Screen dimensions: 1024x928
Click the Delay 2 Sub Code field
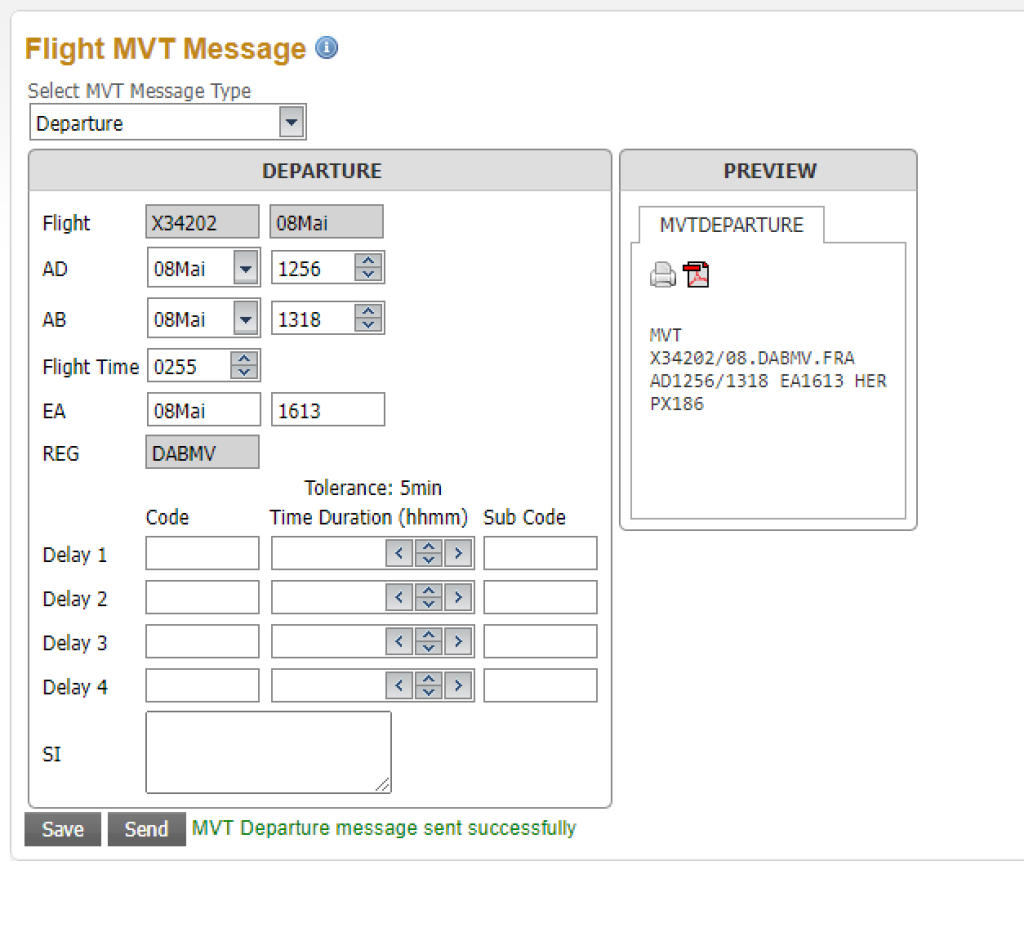click(x=540, y=598)
